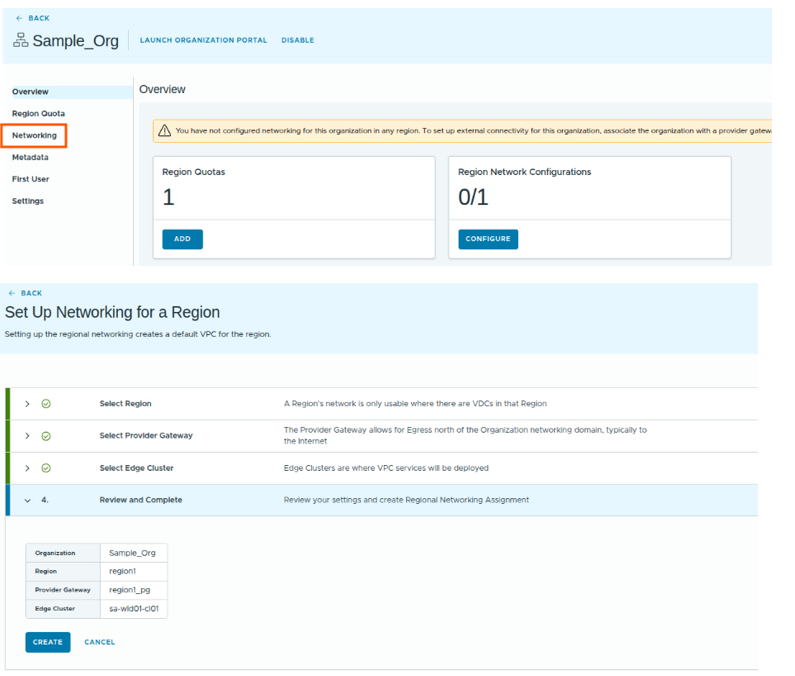795x676 pixels.
Task: Click the Sample_Org organization icon
Action: (x=20, y=41)
